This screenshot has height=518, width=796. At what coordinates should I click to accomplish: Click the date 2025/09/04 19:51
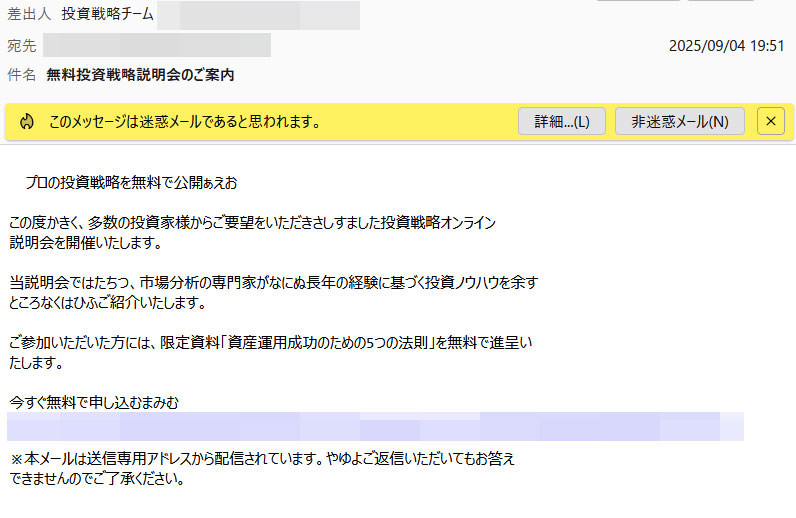[x=726, y=46]
